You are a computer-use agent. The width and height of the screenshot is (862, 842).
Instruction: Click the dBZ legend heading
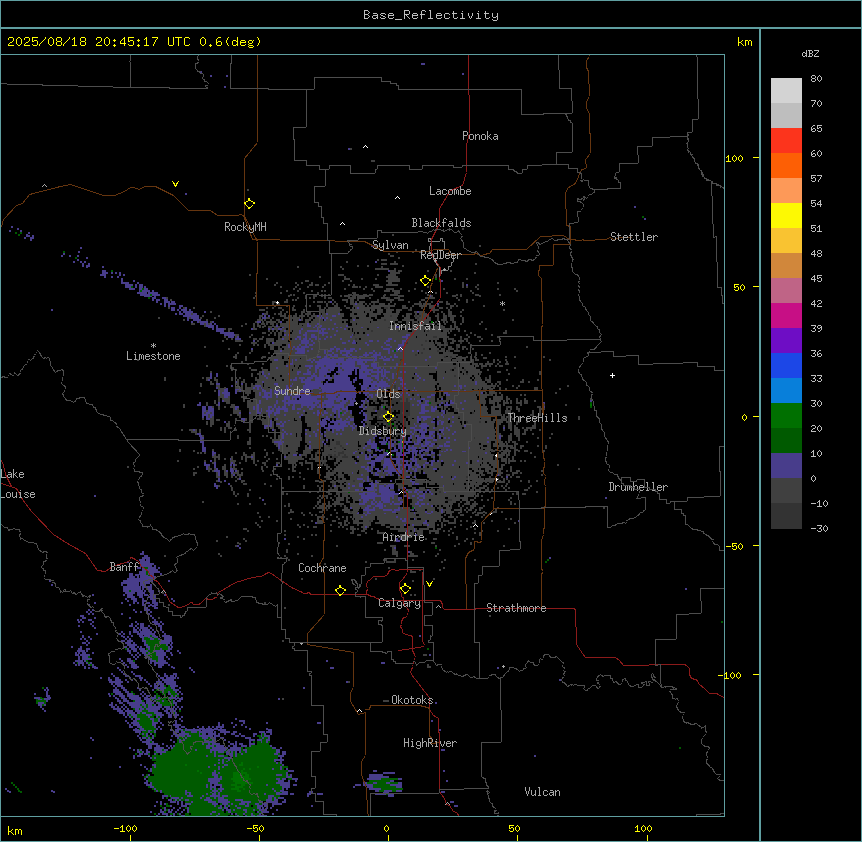tap(810, 53)
